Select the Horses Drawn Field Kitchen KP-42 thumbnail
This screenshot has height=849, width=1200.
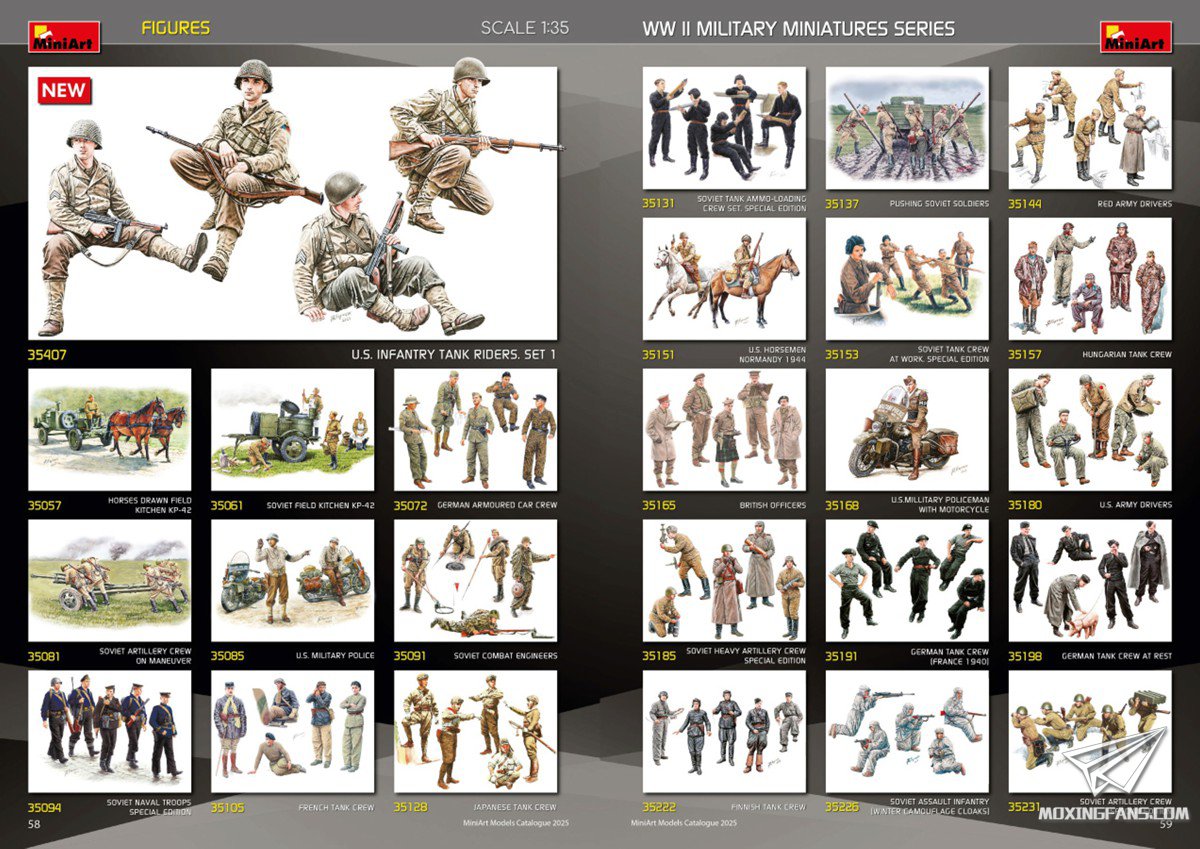click(x=109, y=430)
